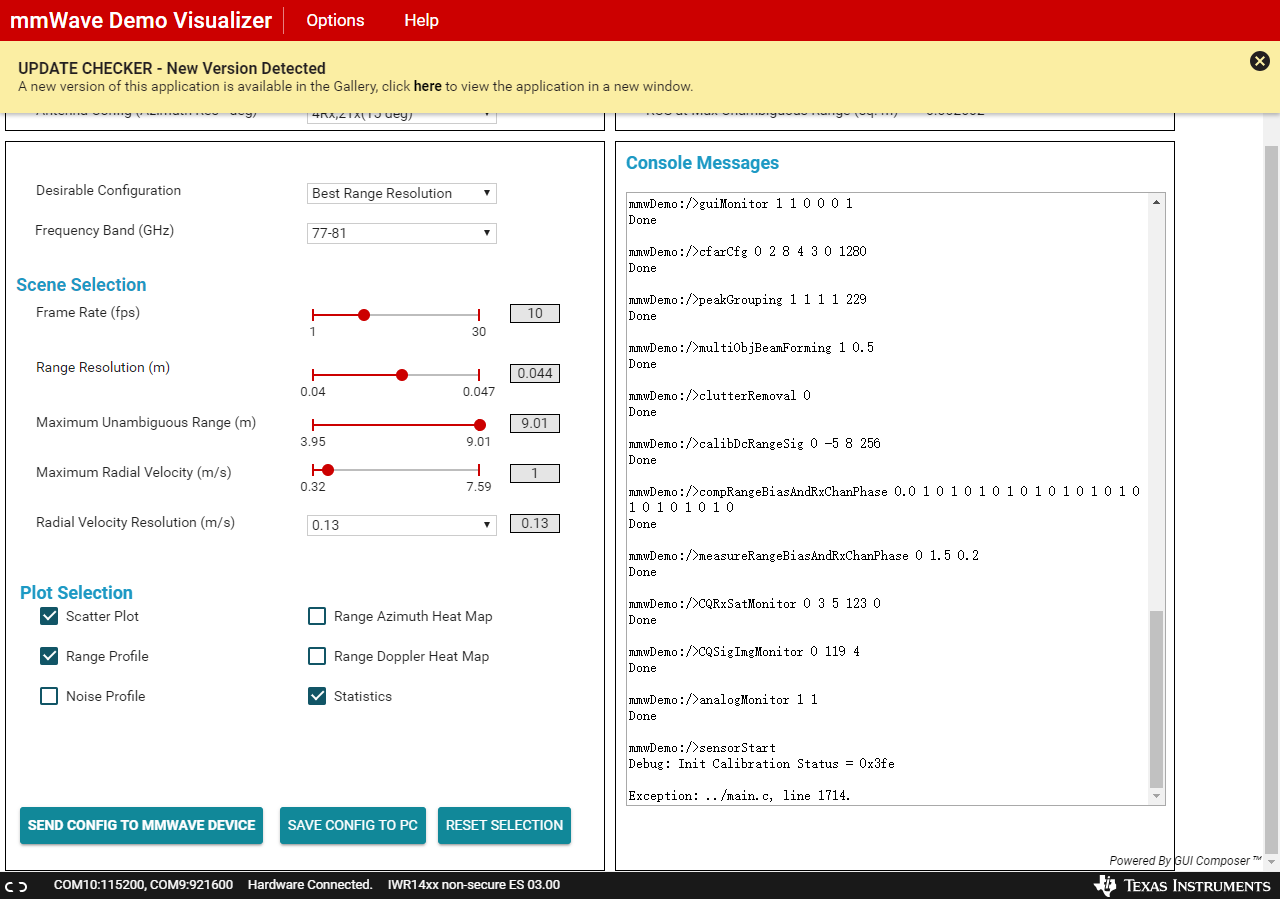Close the Update Checker notification banner
Image resolution: width=1280 pixels, height=899 pixels.
(x=1260, y=61)
